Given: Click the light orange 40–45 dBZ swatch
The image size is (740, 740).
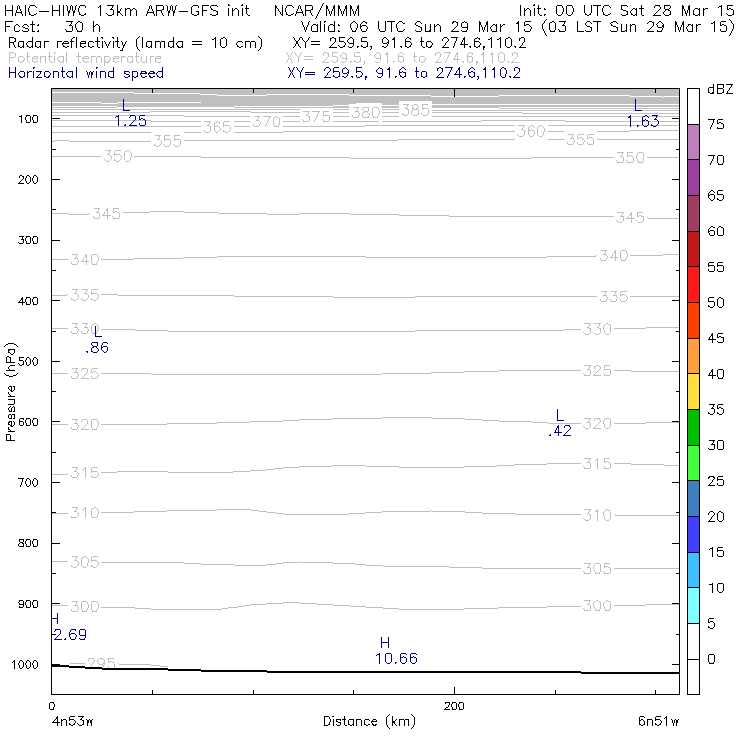Looking at the screenshot, I should (693, 356).
